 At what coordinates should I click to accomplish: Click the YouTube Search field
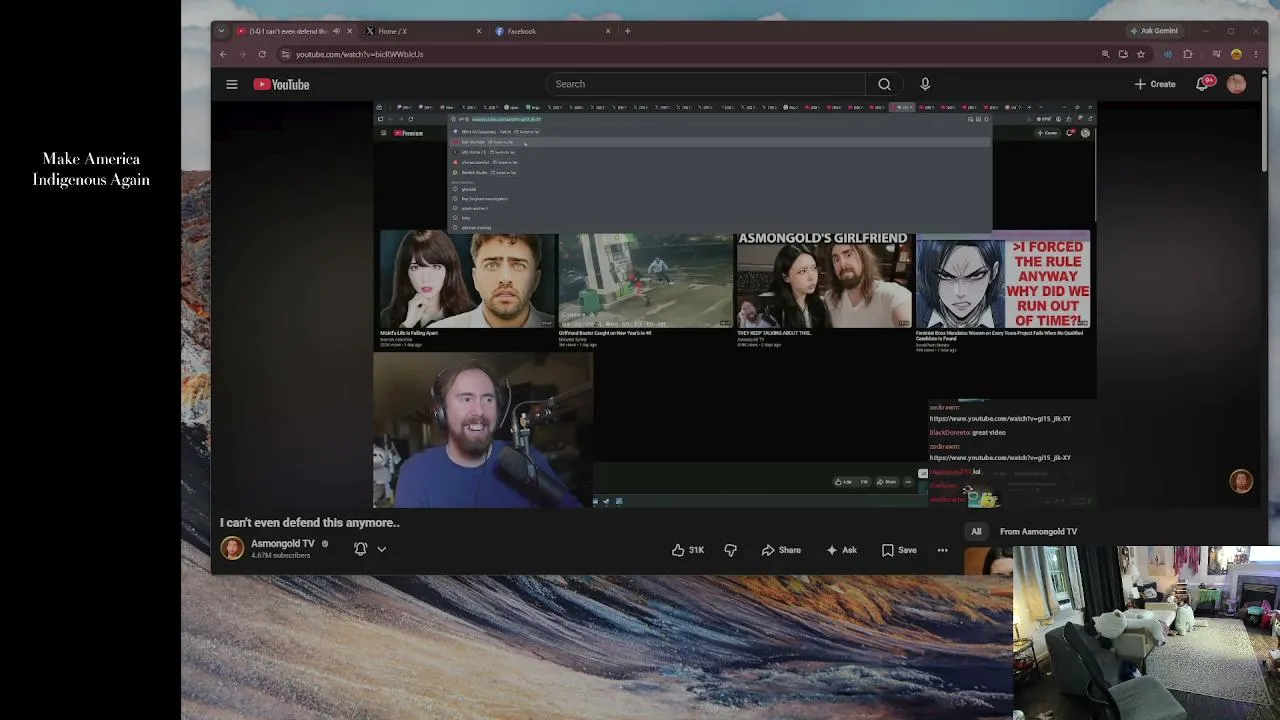pyautogui.click(x=706, y=84)
